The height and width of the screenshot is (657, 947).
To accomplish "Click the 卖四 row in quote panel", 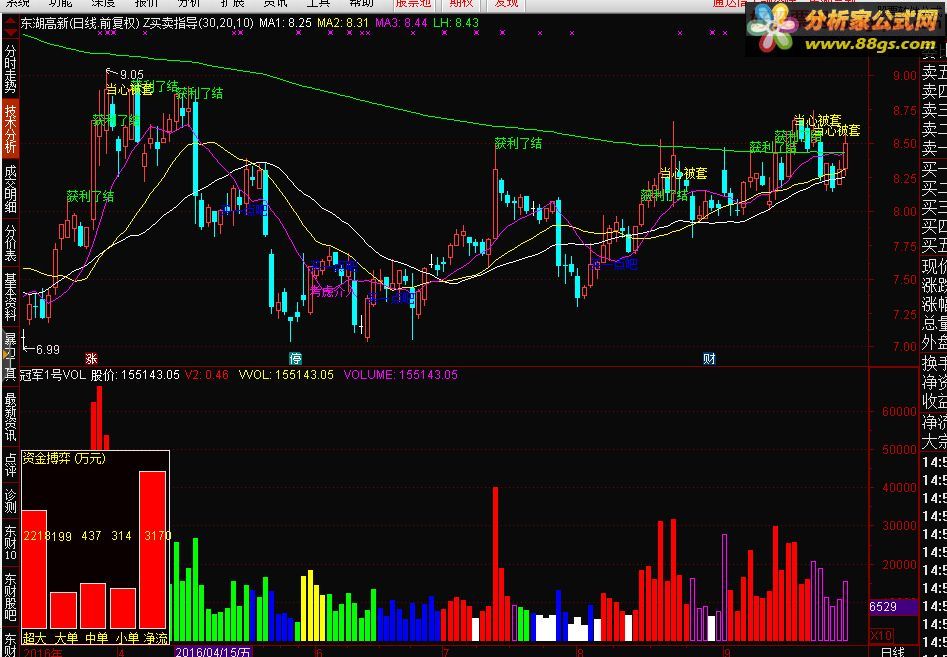I will [934, 92].
